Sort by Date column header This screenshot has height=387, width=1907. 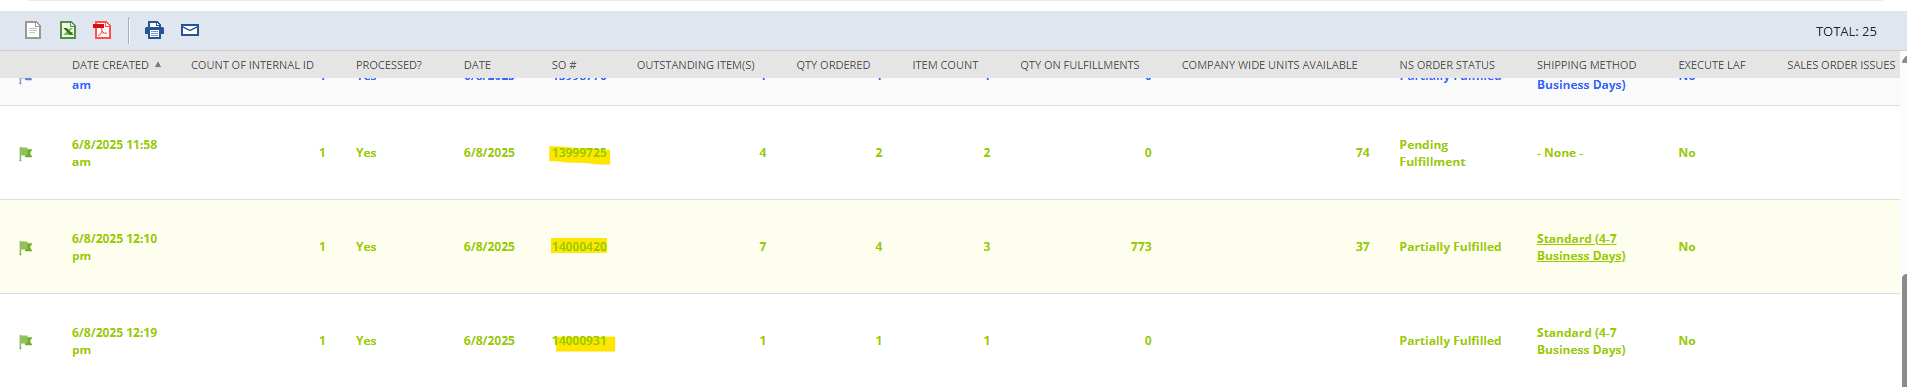point(477,65)
